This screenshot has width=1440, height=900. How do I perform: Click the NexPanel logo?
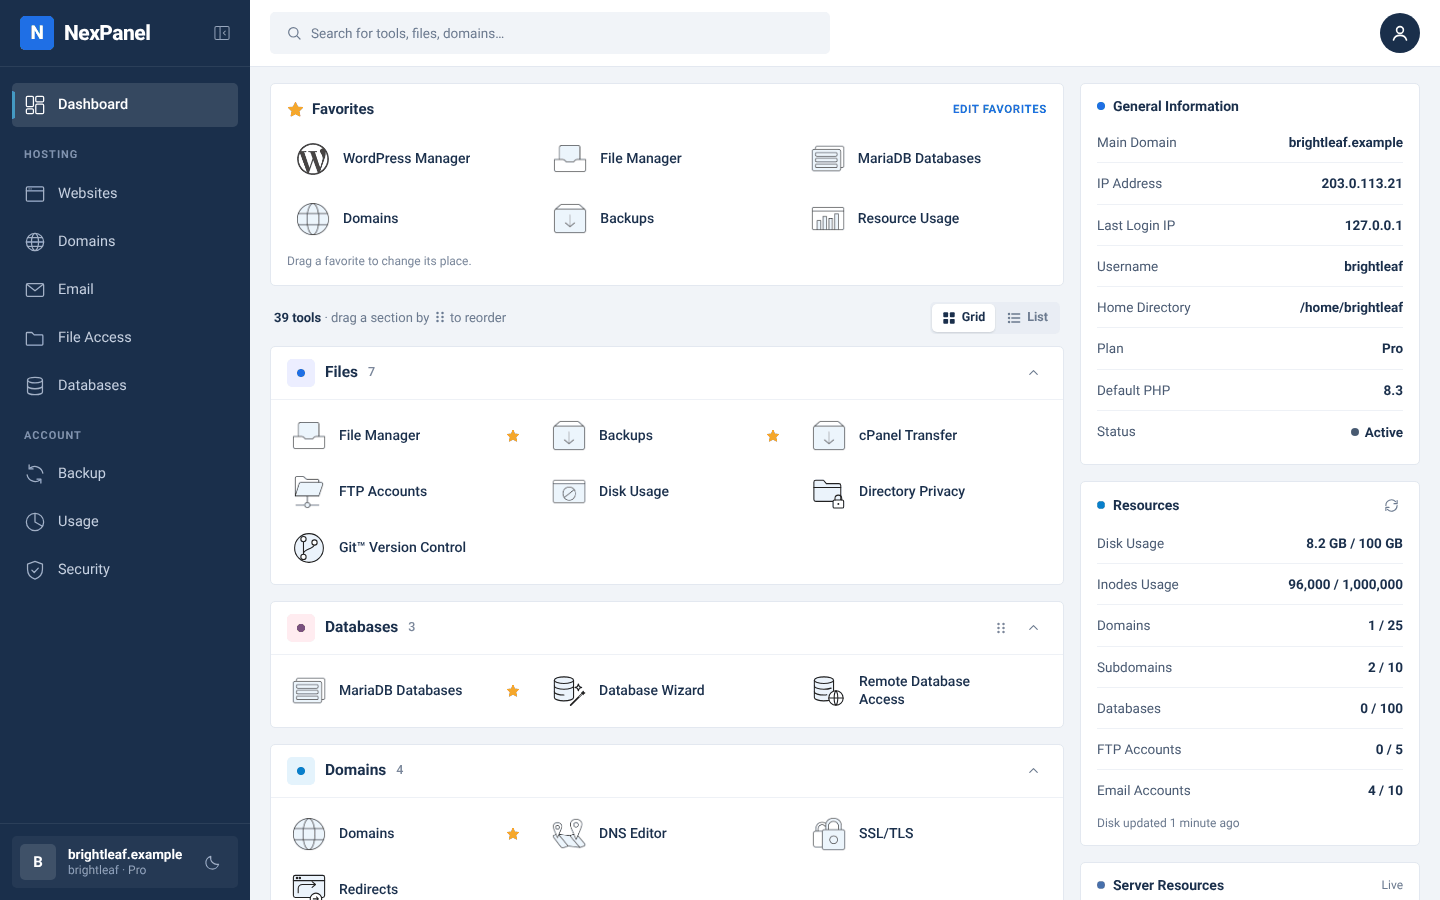[x=86, y=33]
